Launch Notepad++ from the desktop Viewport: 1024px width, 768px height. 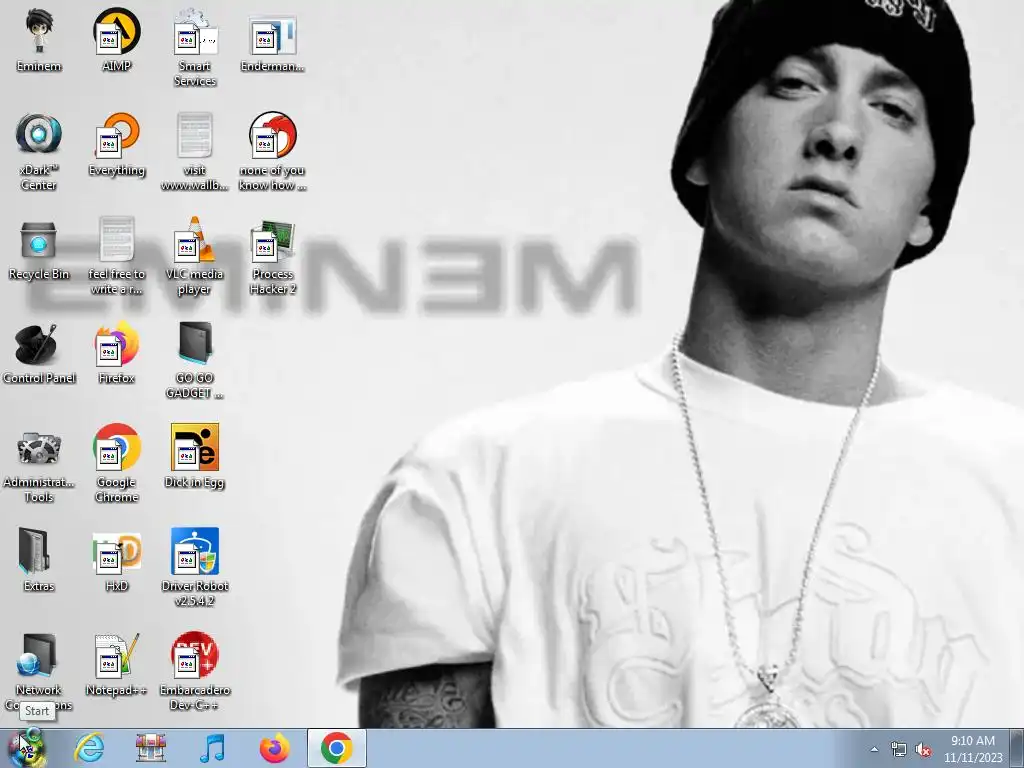pos(116,665)
